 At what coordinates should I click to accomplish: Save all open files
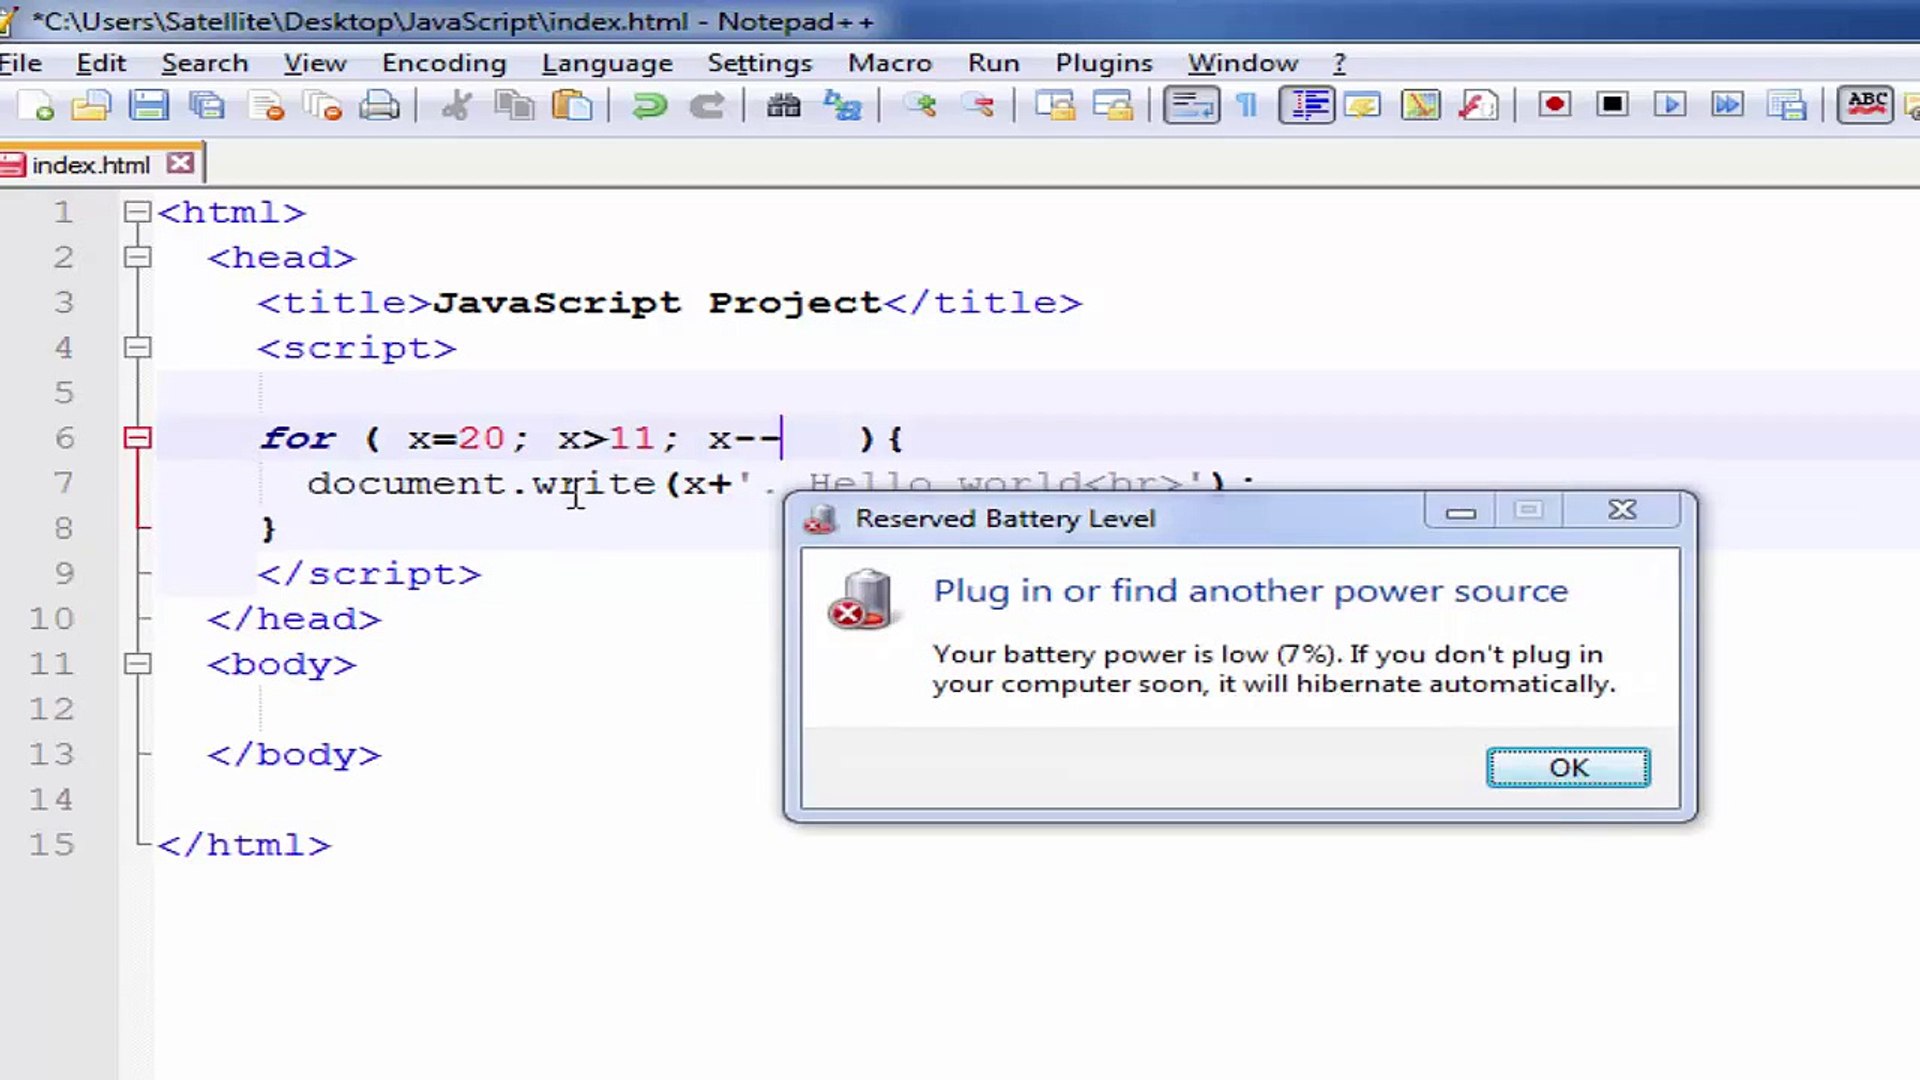click(207, 105)
